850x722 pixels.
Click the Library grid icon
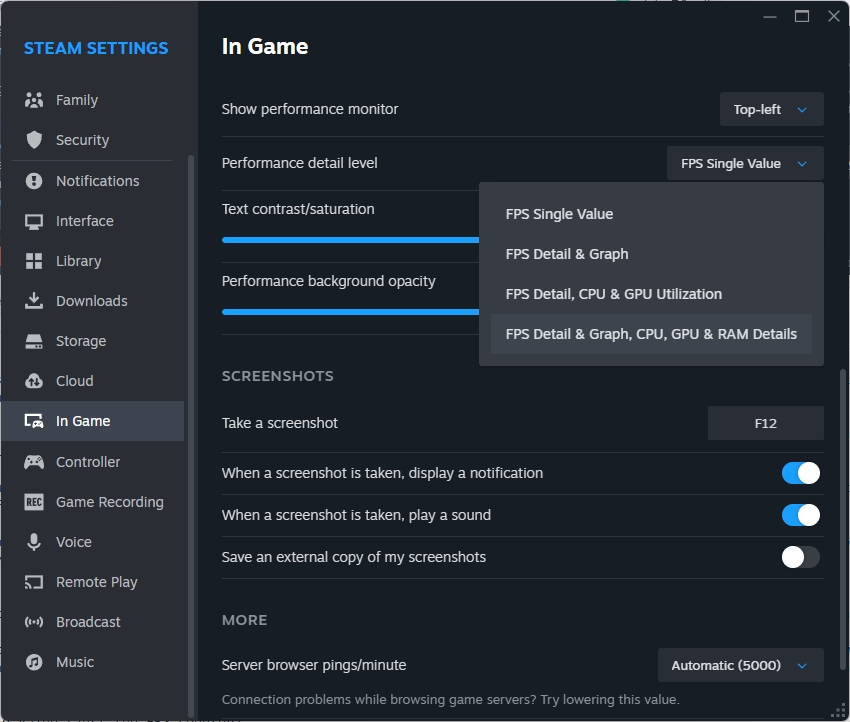click(x=34, y=261)
